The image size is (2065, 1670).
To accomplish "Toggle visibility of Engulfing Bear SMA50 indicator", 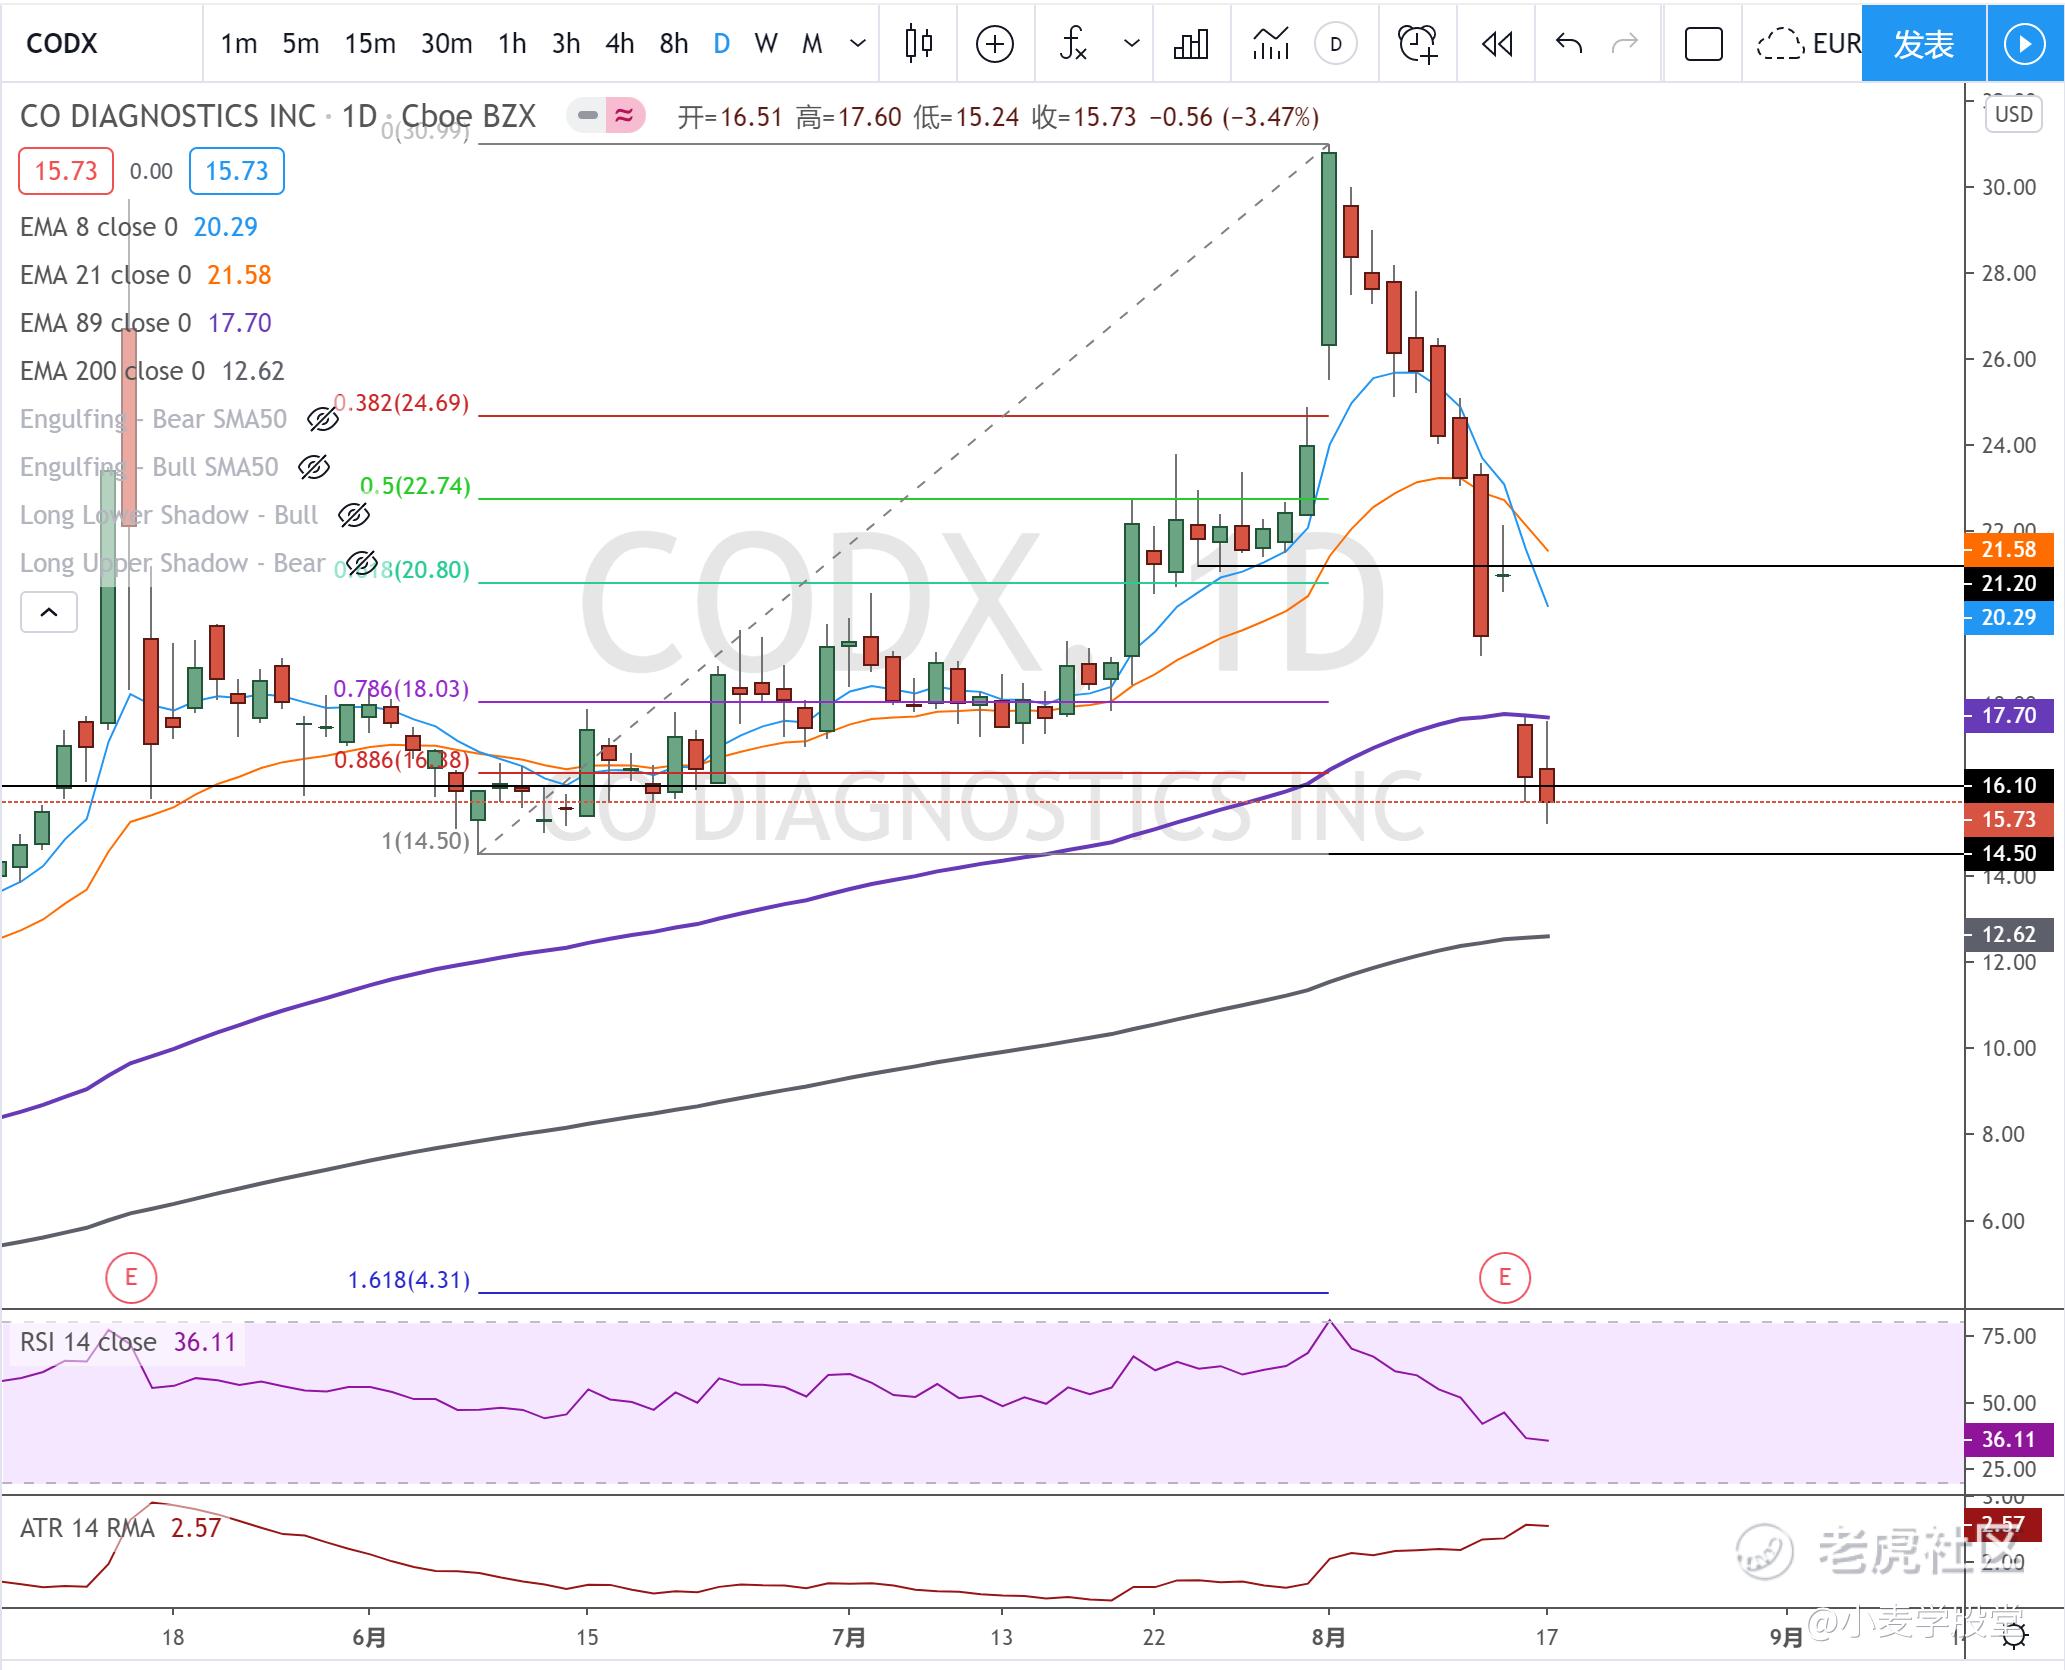I will tap(322, 419).
